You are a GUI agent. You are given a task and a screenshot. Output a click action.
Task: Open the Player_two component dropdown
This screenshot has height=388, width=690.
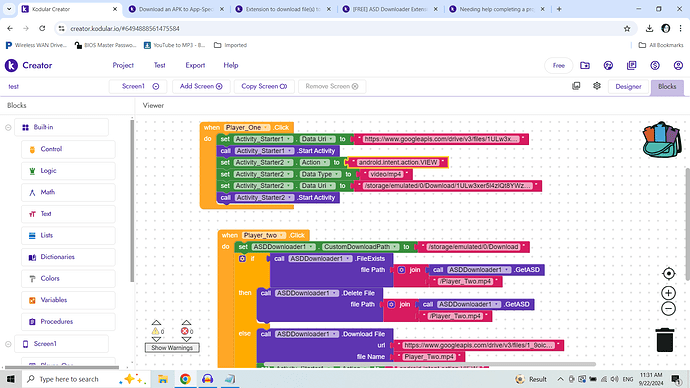[x=282, y=235]
